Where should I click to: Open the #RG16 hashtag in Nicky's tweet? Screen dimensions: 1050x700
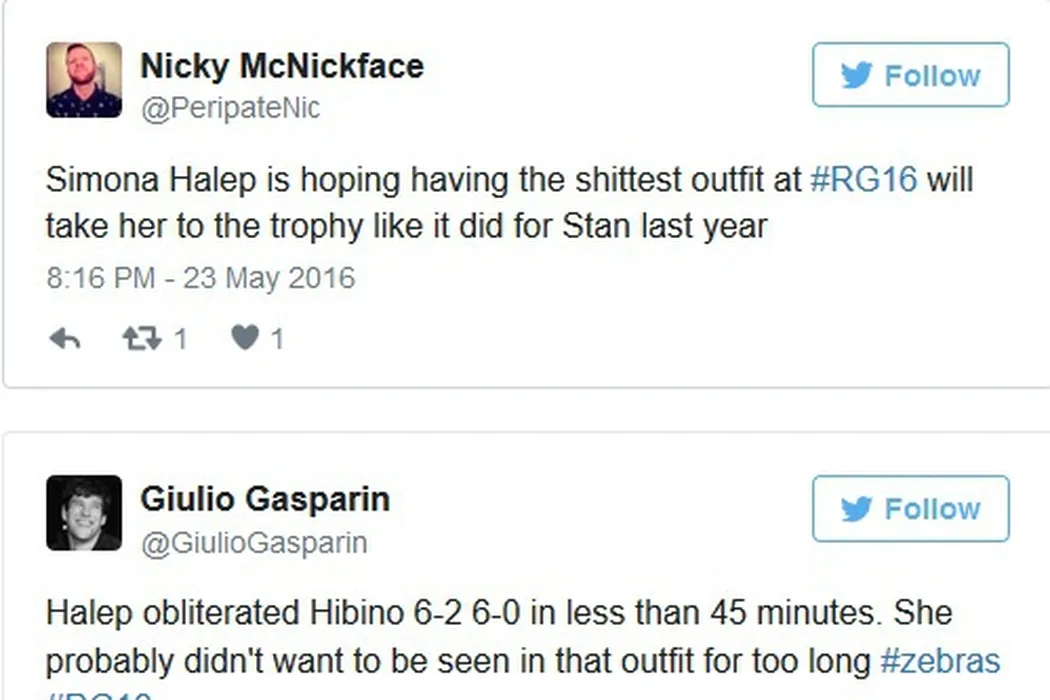point(862,180)
